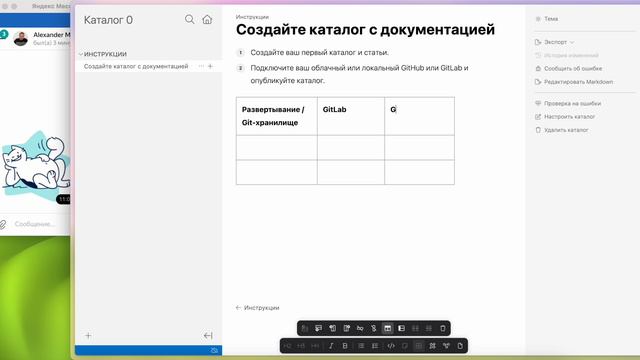
Task: Insert bullet list from editor toolbar
Action: [x=361, y=346]
